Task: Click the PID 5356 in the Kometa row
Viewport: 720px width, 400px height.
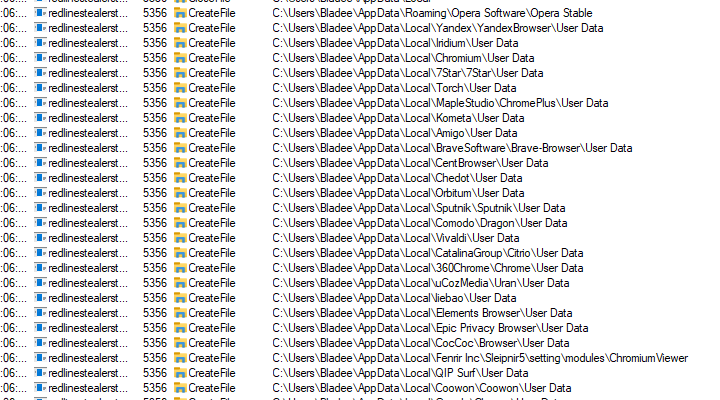Action: coord(155,118)
